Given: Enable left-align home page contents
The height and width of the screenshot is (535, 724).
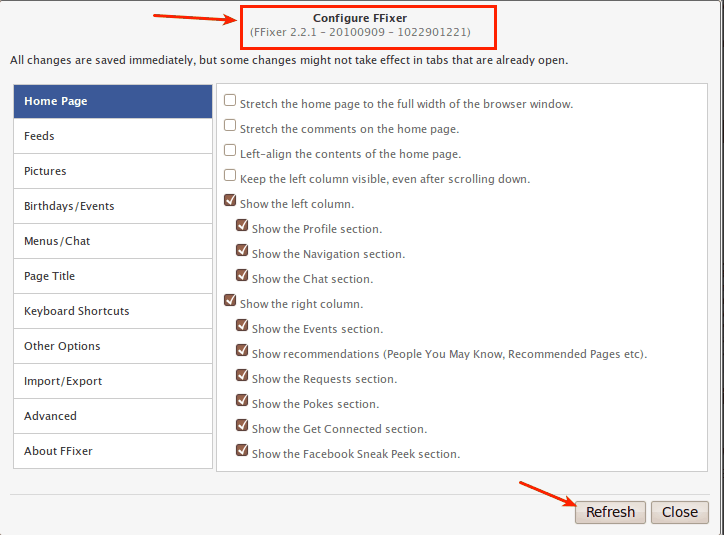Looking at the screenshot, I should coord(230,150).
